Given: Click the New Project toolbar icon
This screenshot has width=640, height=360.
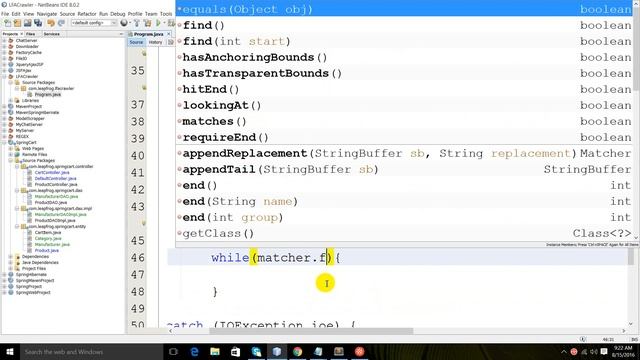Looking at the screenshot, I should pyautogui.click(x=18, y=23).
